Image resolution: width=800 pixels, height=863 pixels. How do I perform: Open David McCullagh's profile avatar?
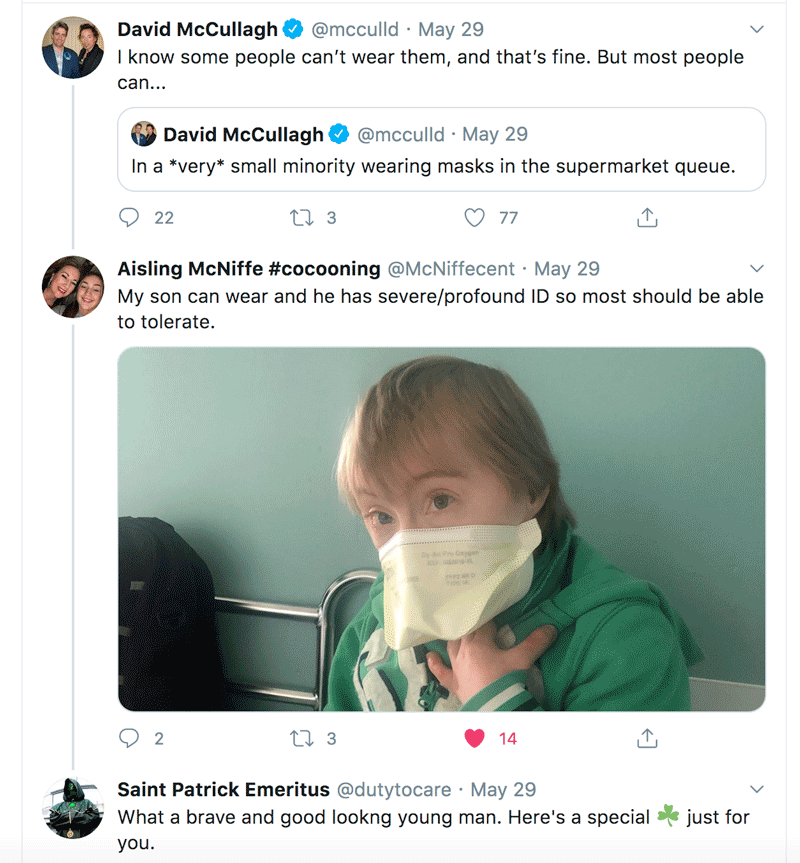coord(73,47)
